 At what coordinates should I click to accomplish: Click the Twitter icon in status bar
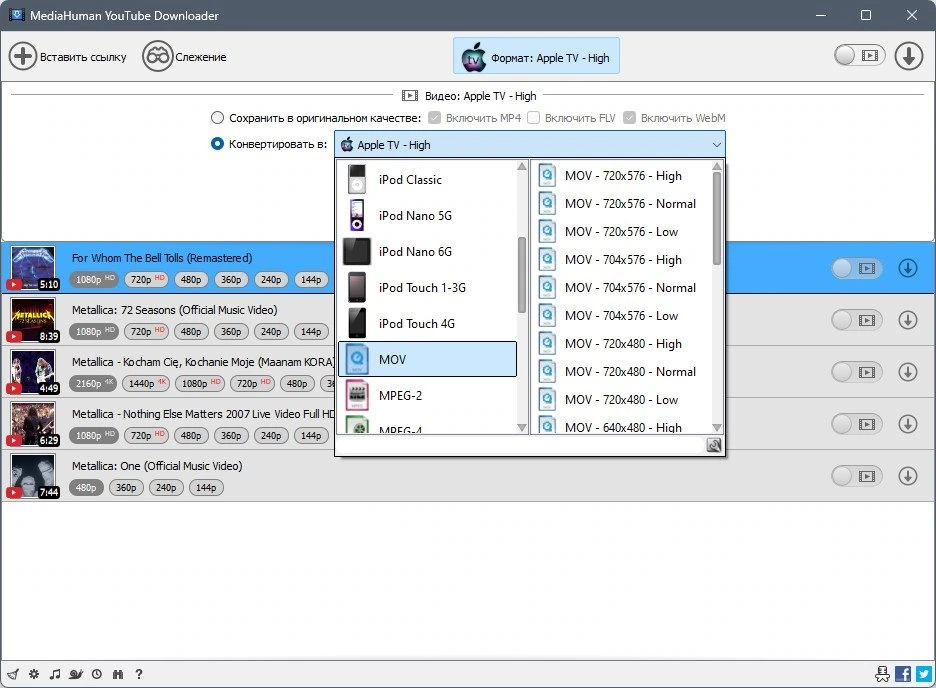pyautogui.click(x=924, y=674)
